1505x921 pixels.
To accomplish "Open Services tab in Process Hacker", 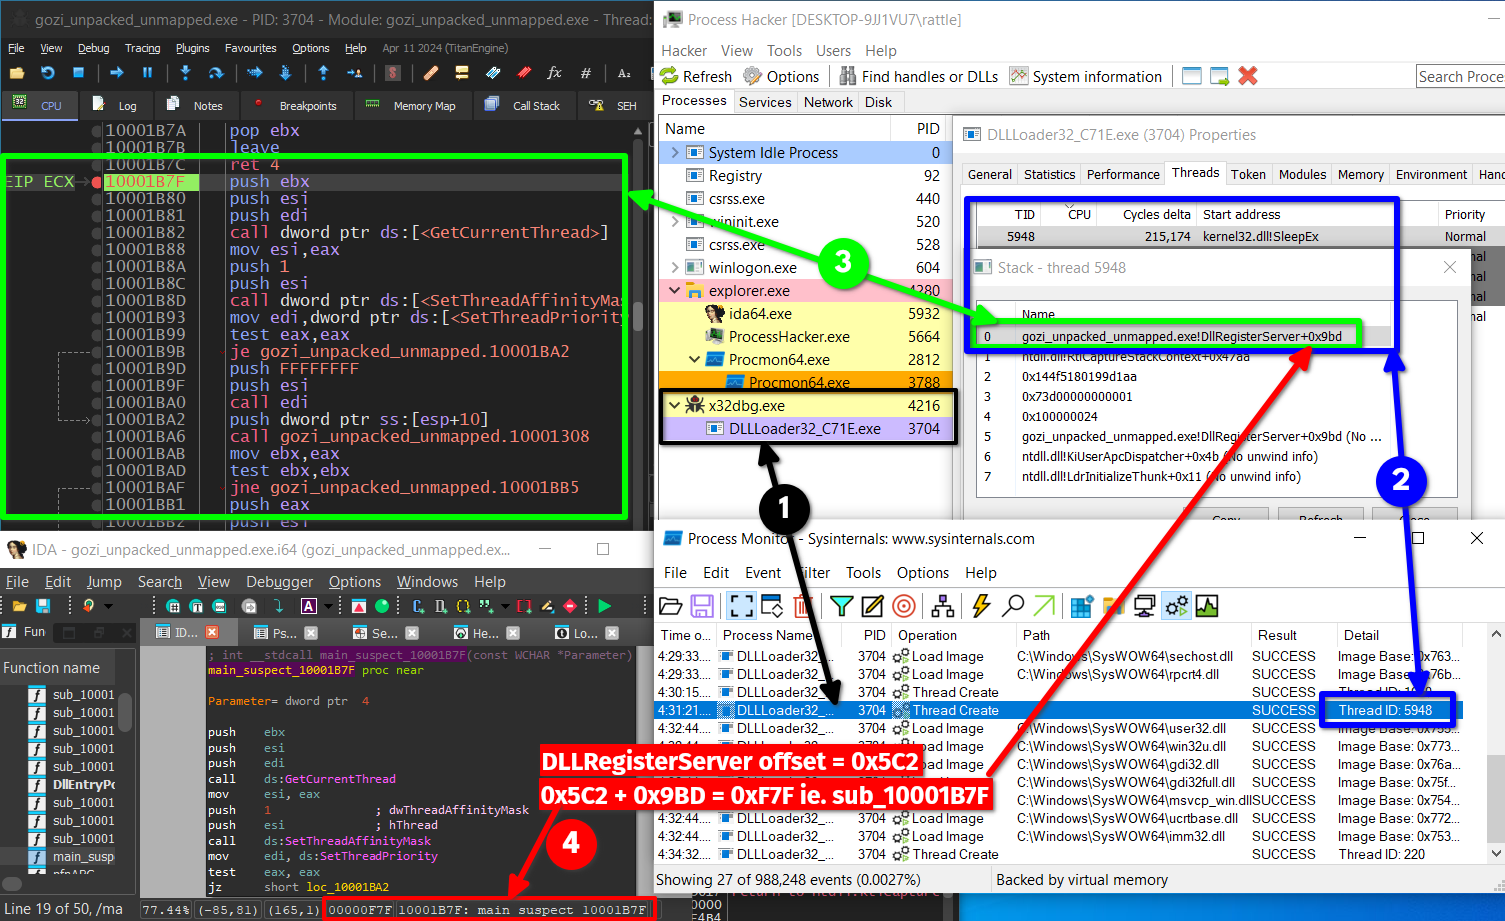I will click(x=765, y=102).
